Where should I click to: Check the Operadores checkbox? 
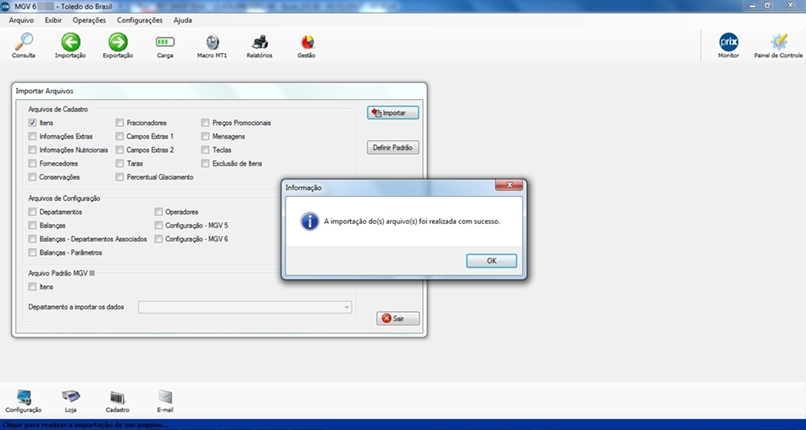coord(158,212)
